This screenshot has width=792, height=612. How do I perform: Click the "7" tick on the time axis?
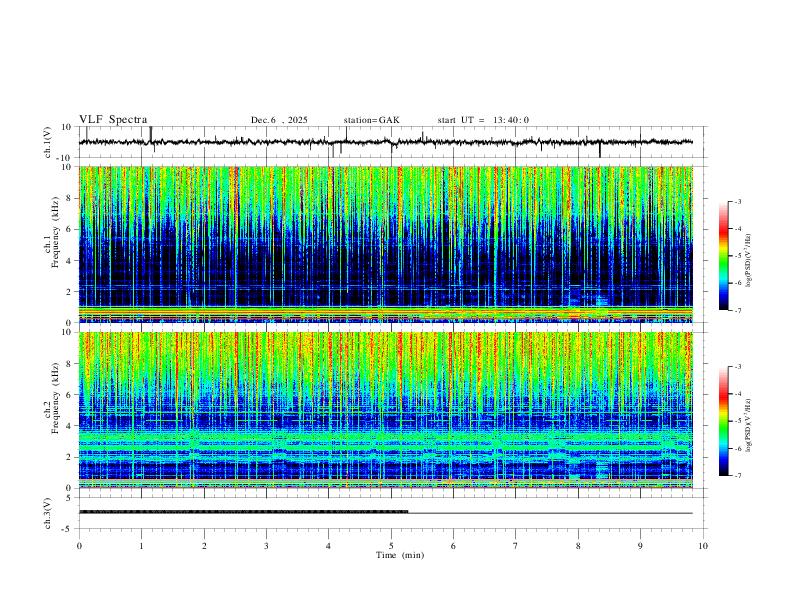(516, 546)
